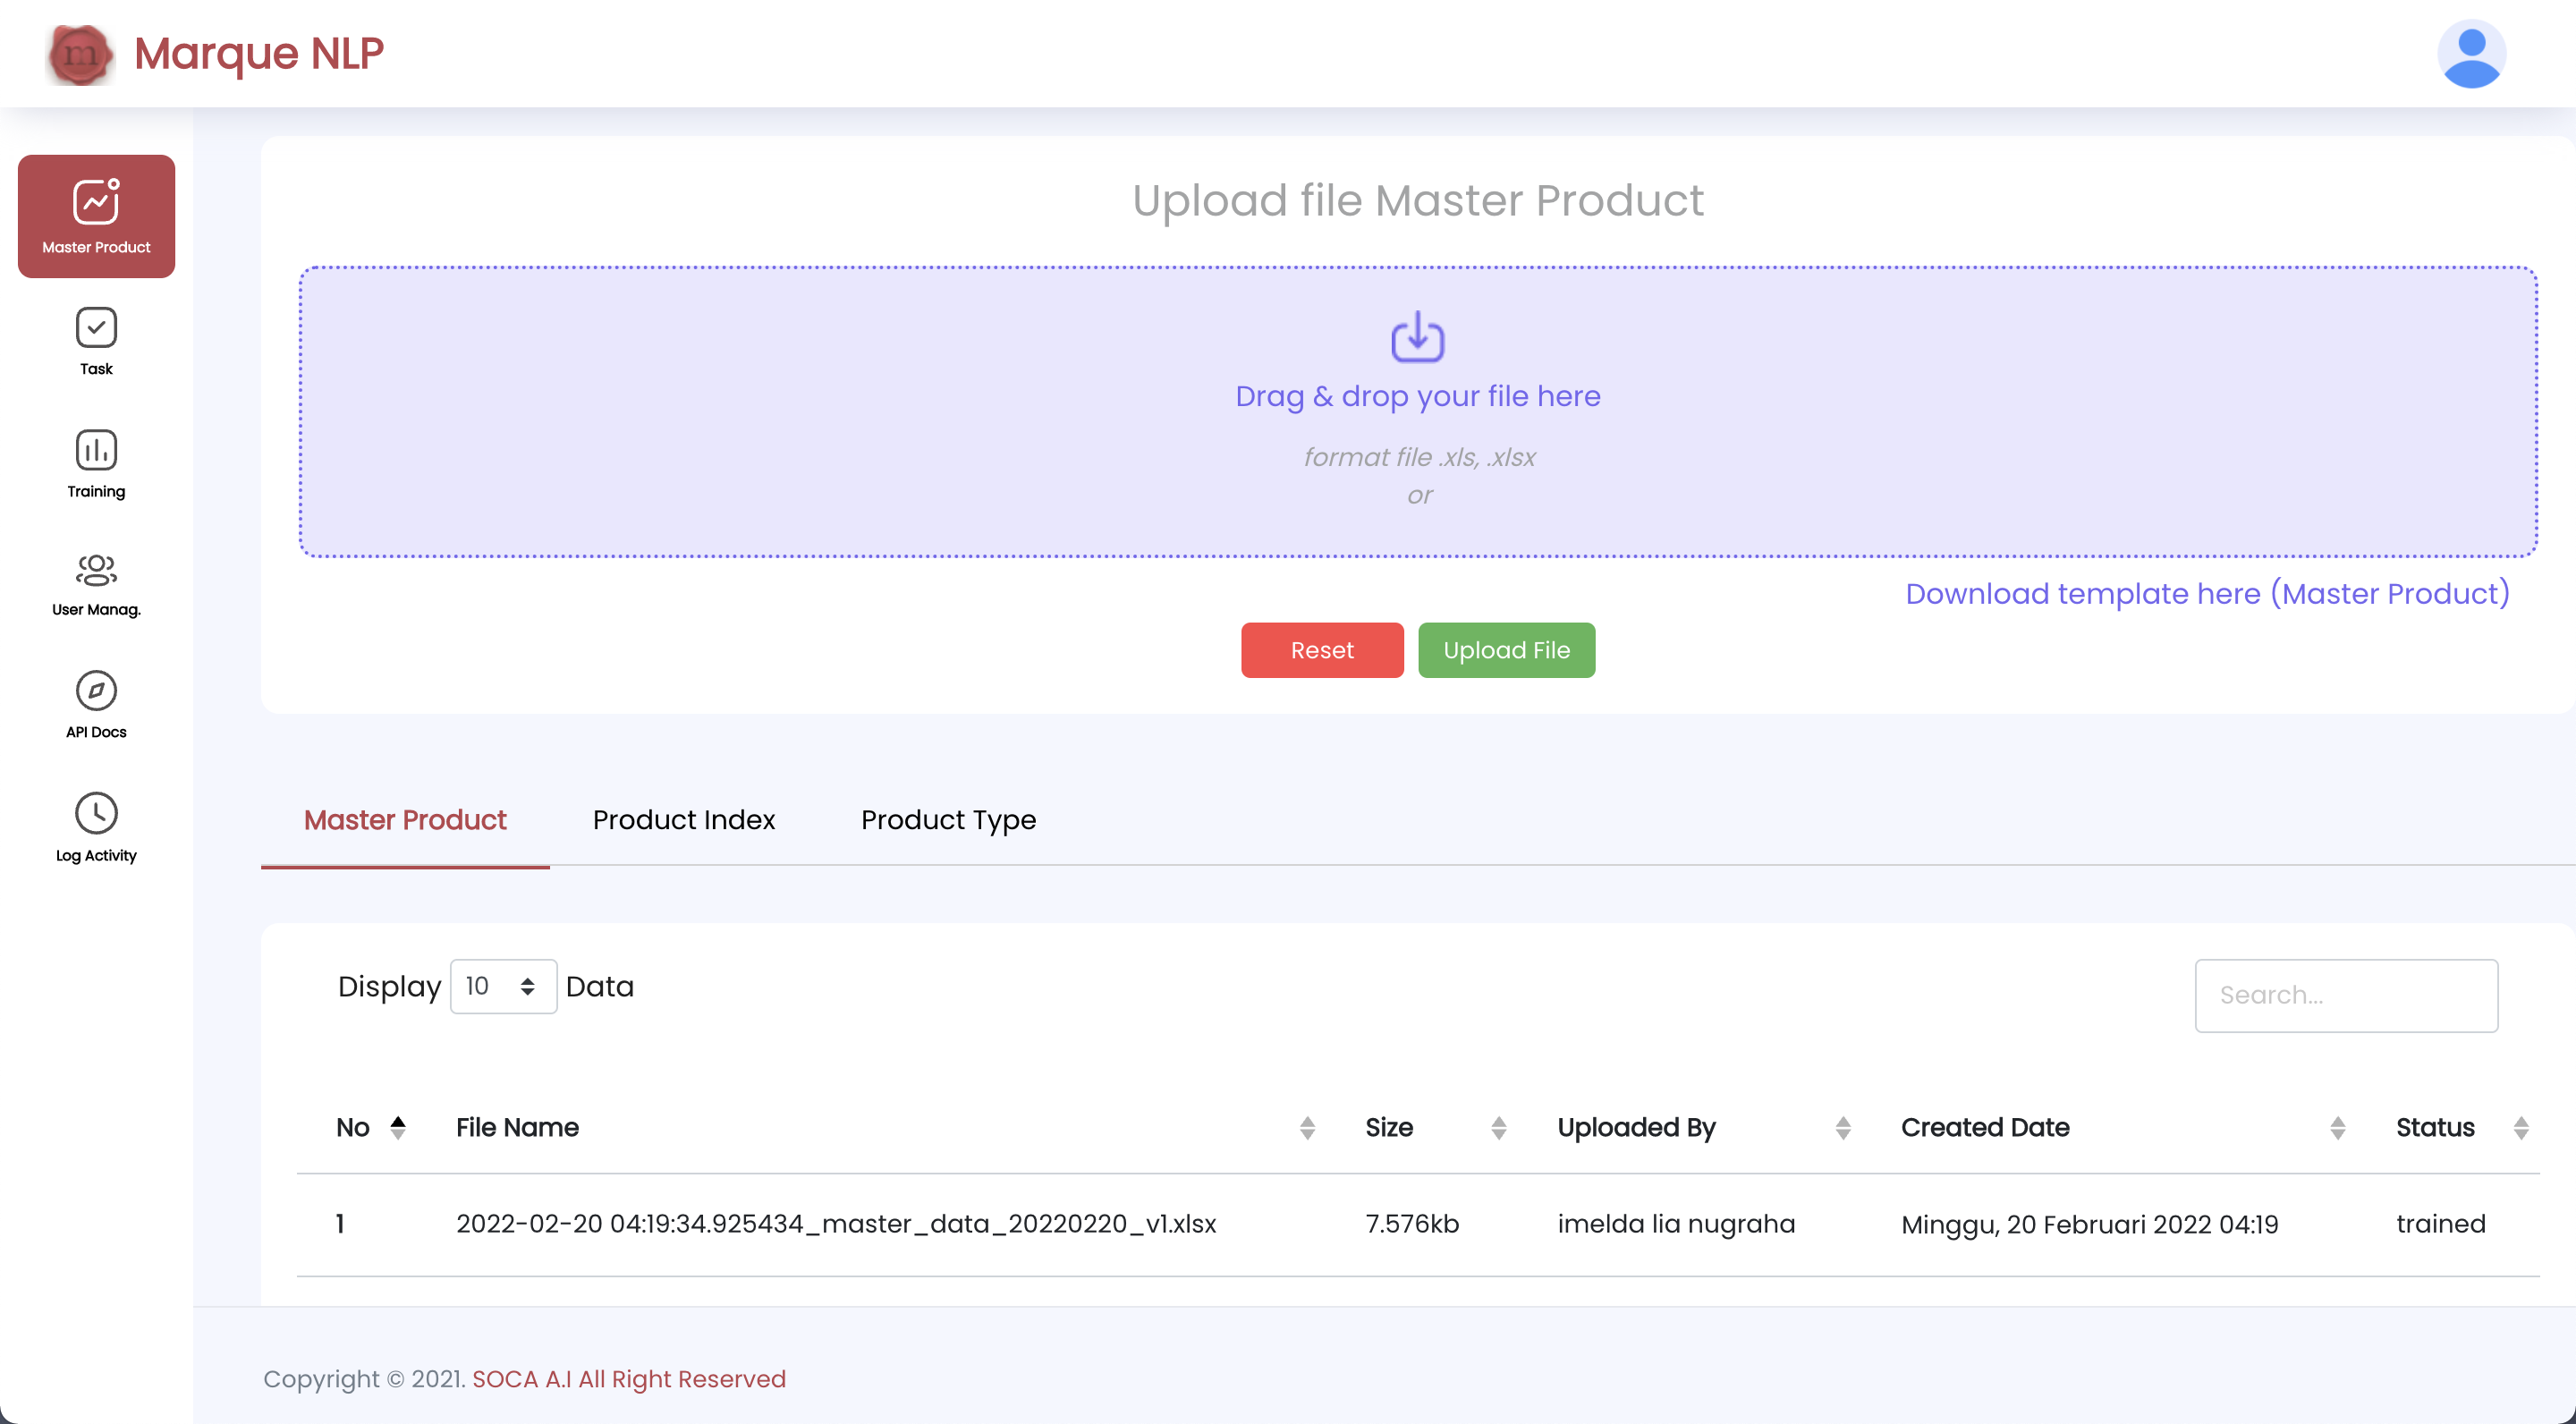The width and height of the screenshot is (2576, 1424).
Task: Sort the table by Created Date arrows
Action: [x=2337, y=1128]
